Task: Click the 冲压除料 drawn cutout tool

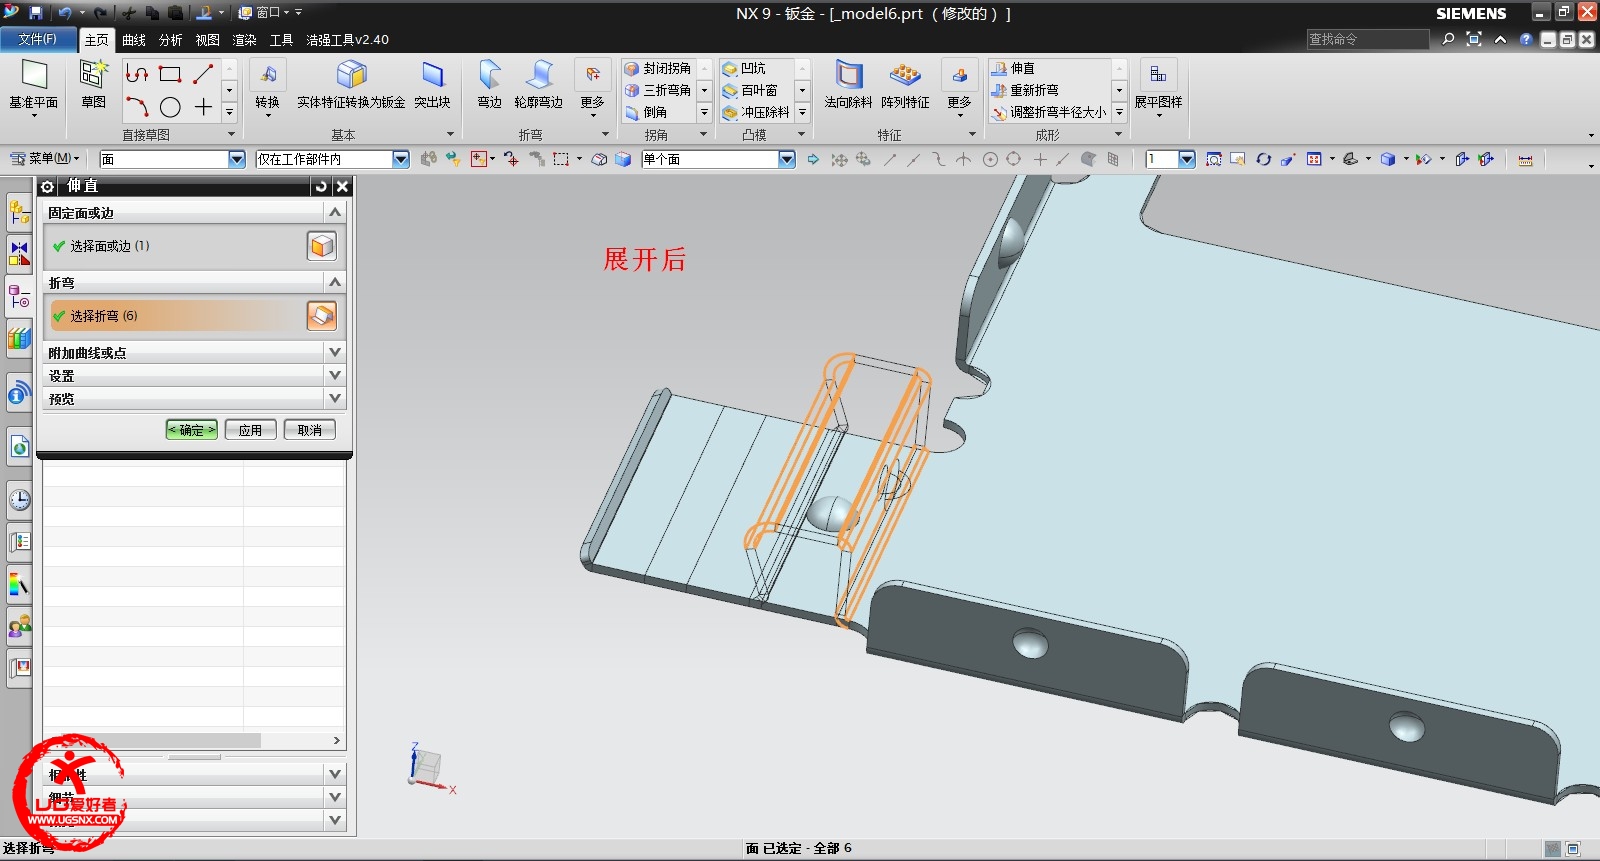Action: point(756,112)
